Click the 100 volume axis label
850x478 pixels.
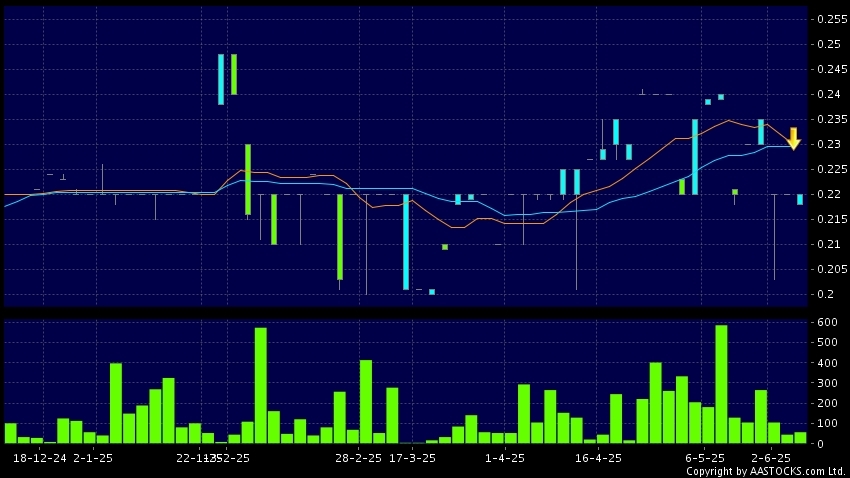coord(828,423)
